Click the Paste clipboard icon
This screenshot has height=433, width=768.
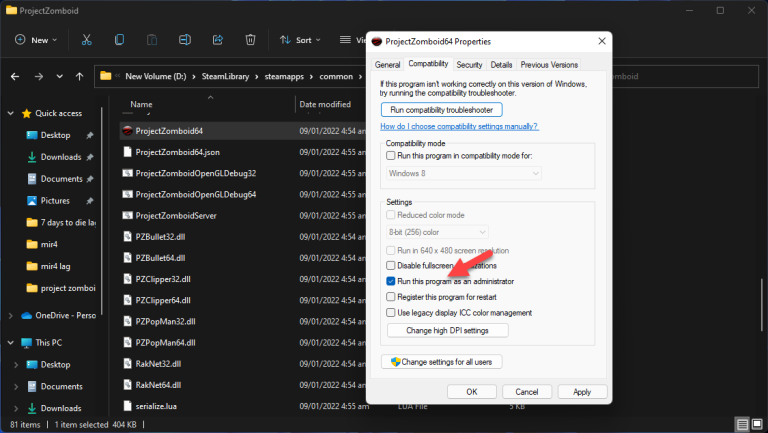coord(152,40)
